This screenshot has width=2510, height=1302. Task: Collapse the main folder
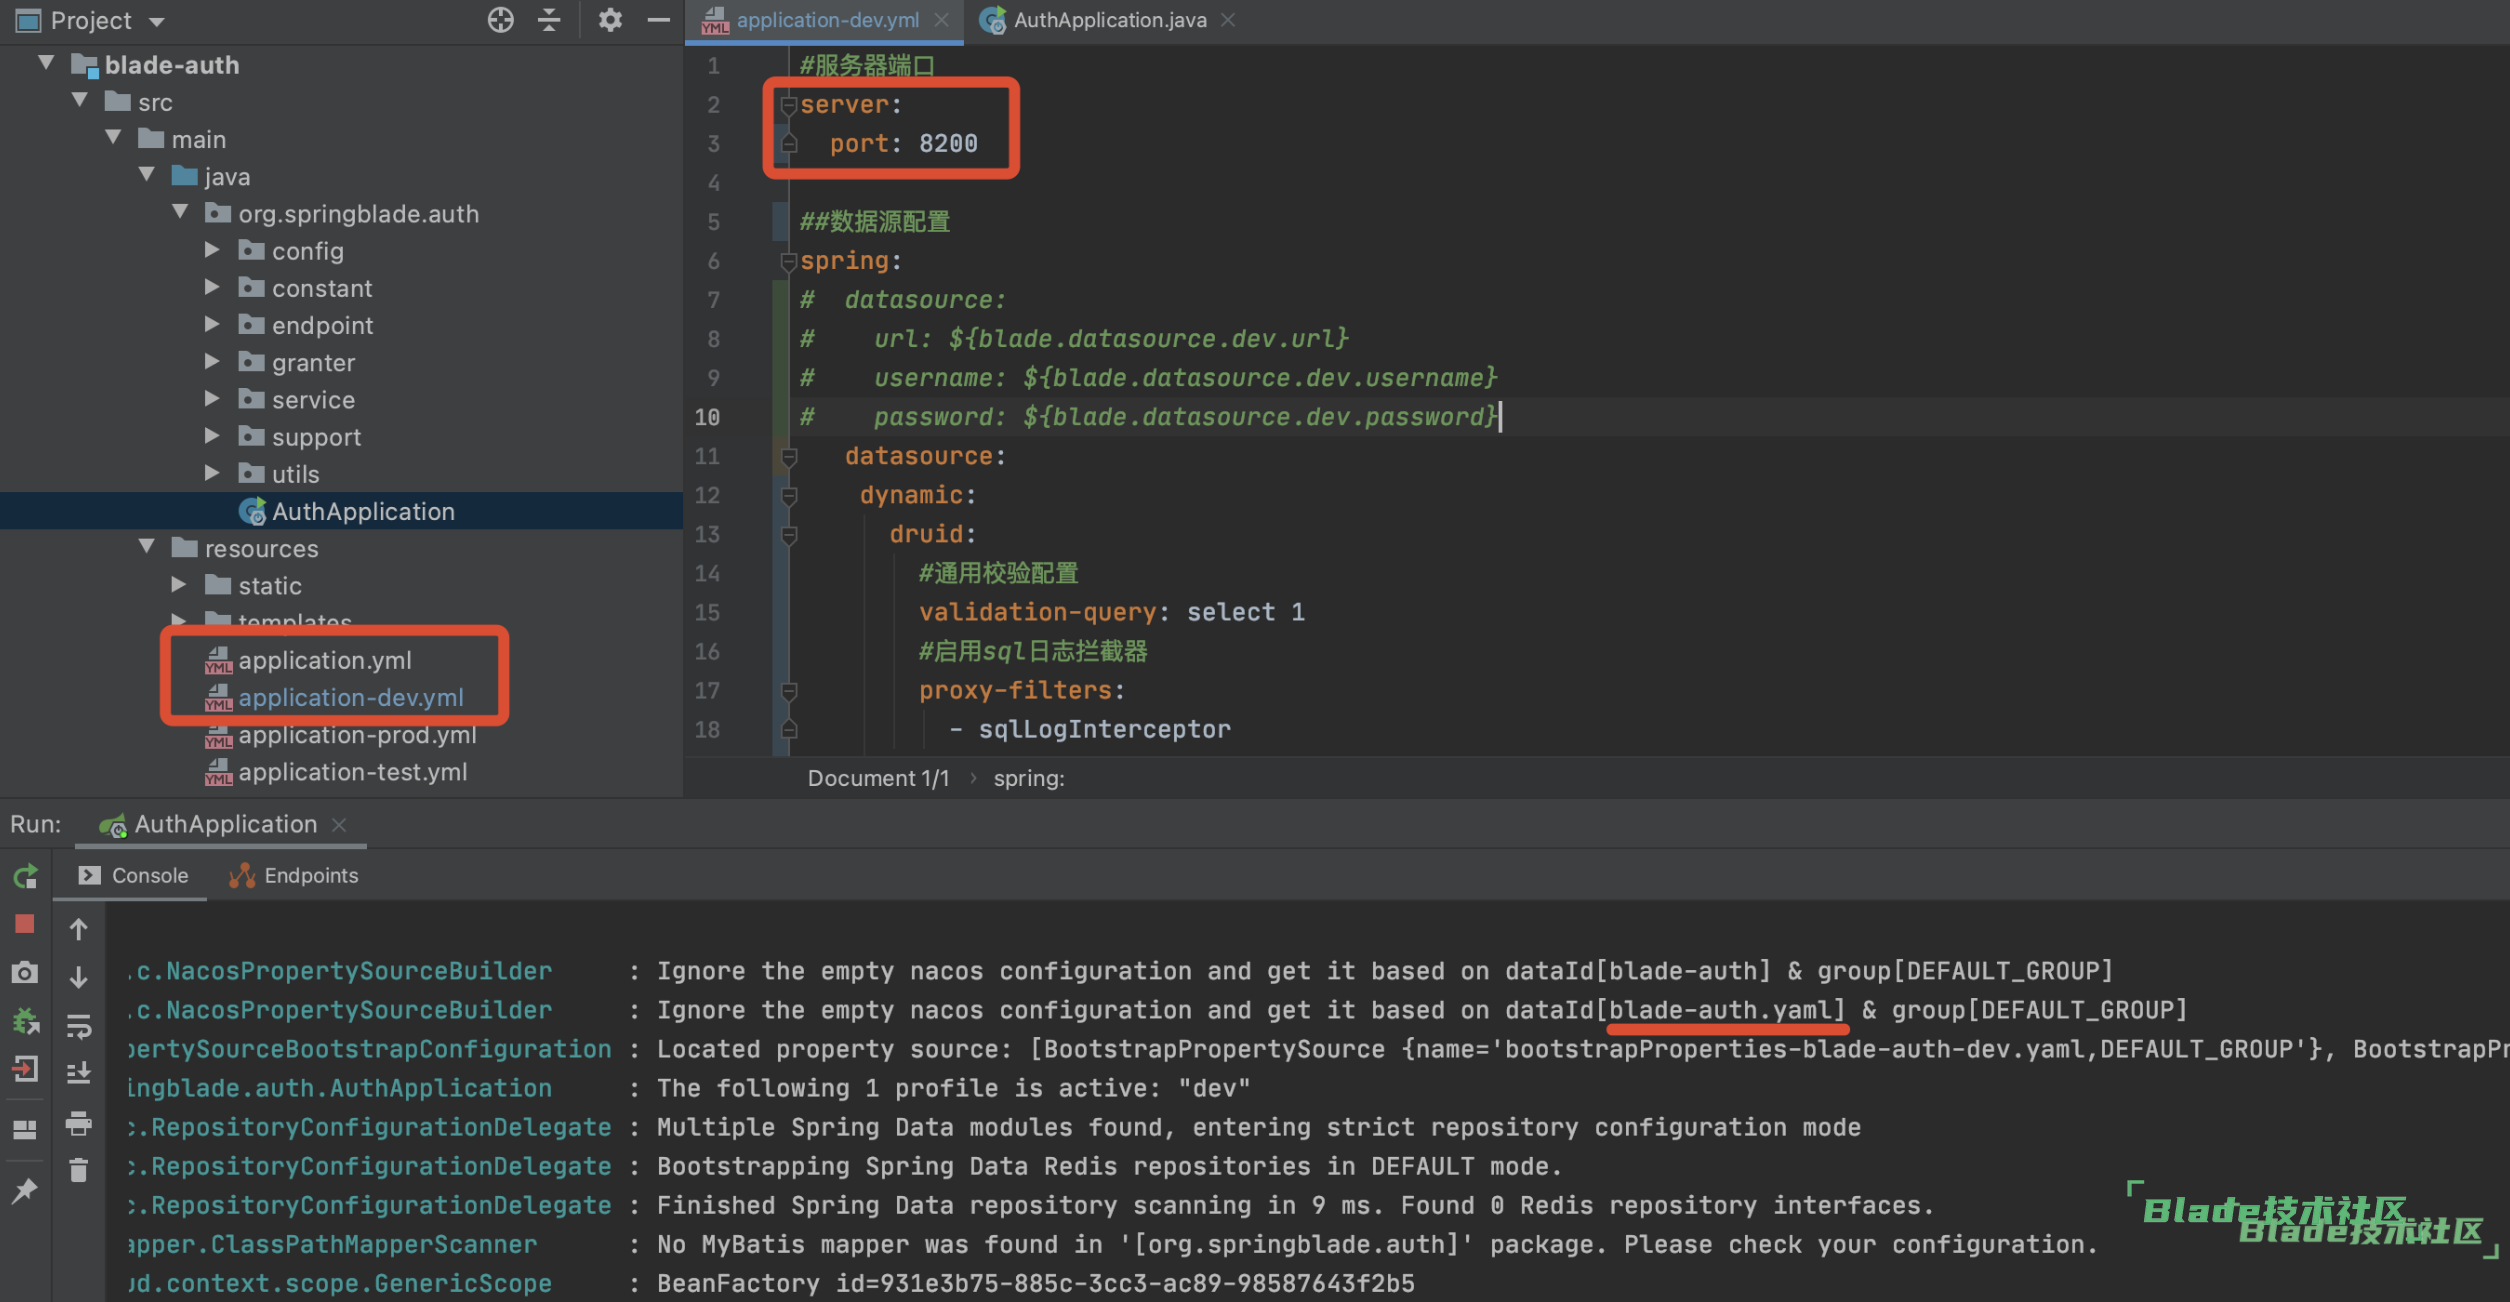pos(113,137)
